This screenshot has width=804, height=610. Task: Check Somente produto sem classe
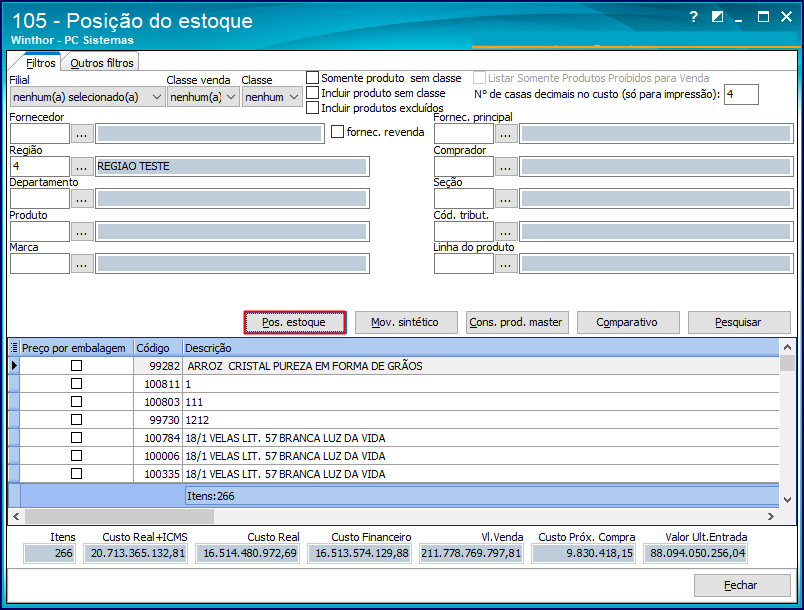point(312,78)
